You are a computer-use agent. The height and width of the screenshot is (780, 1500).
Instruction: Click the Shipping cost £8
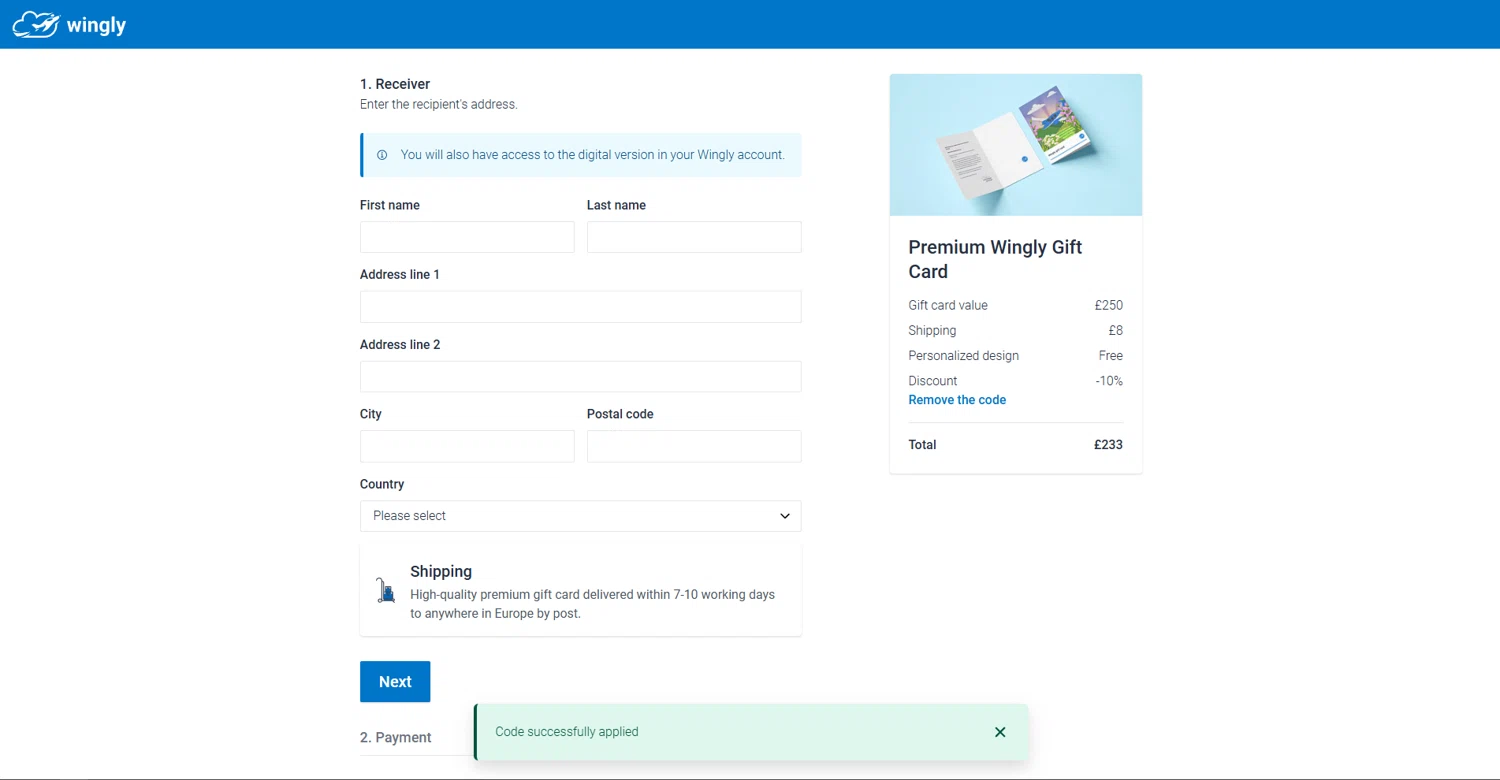pos(1116,330)
